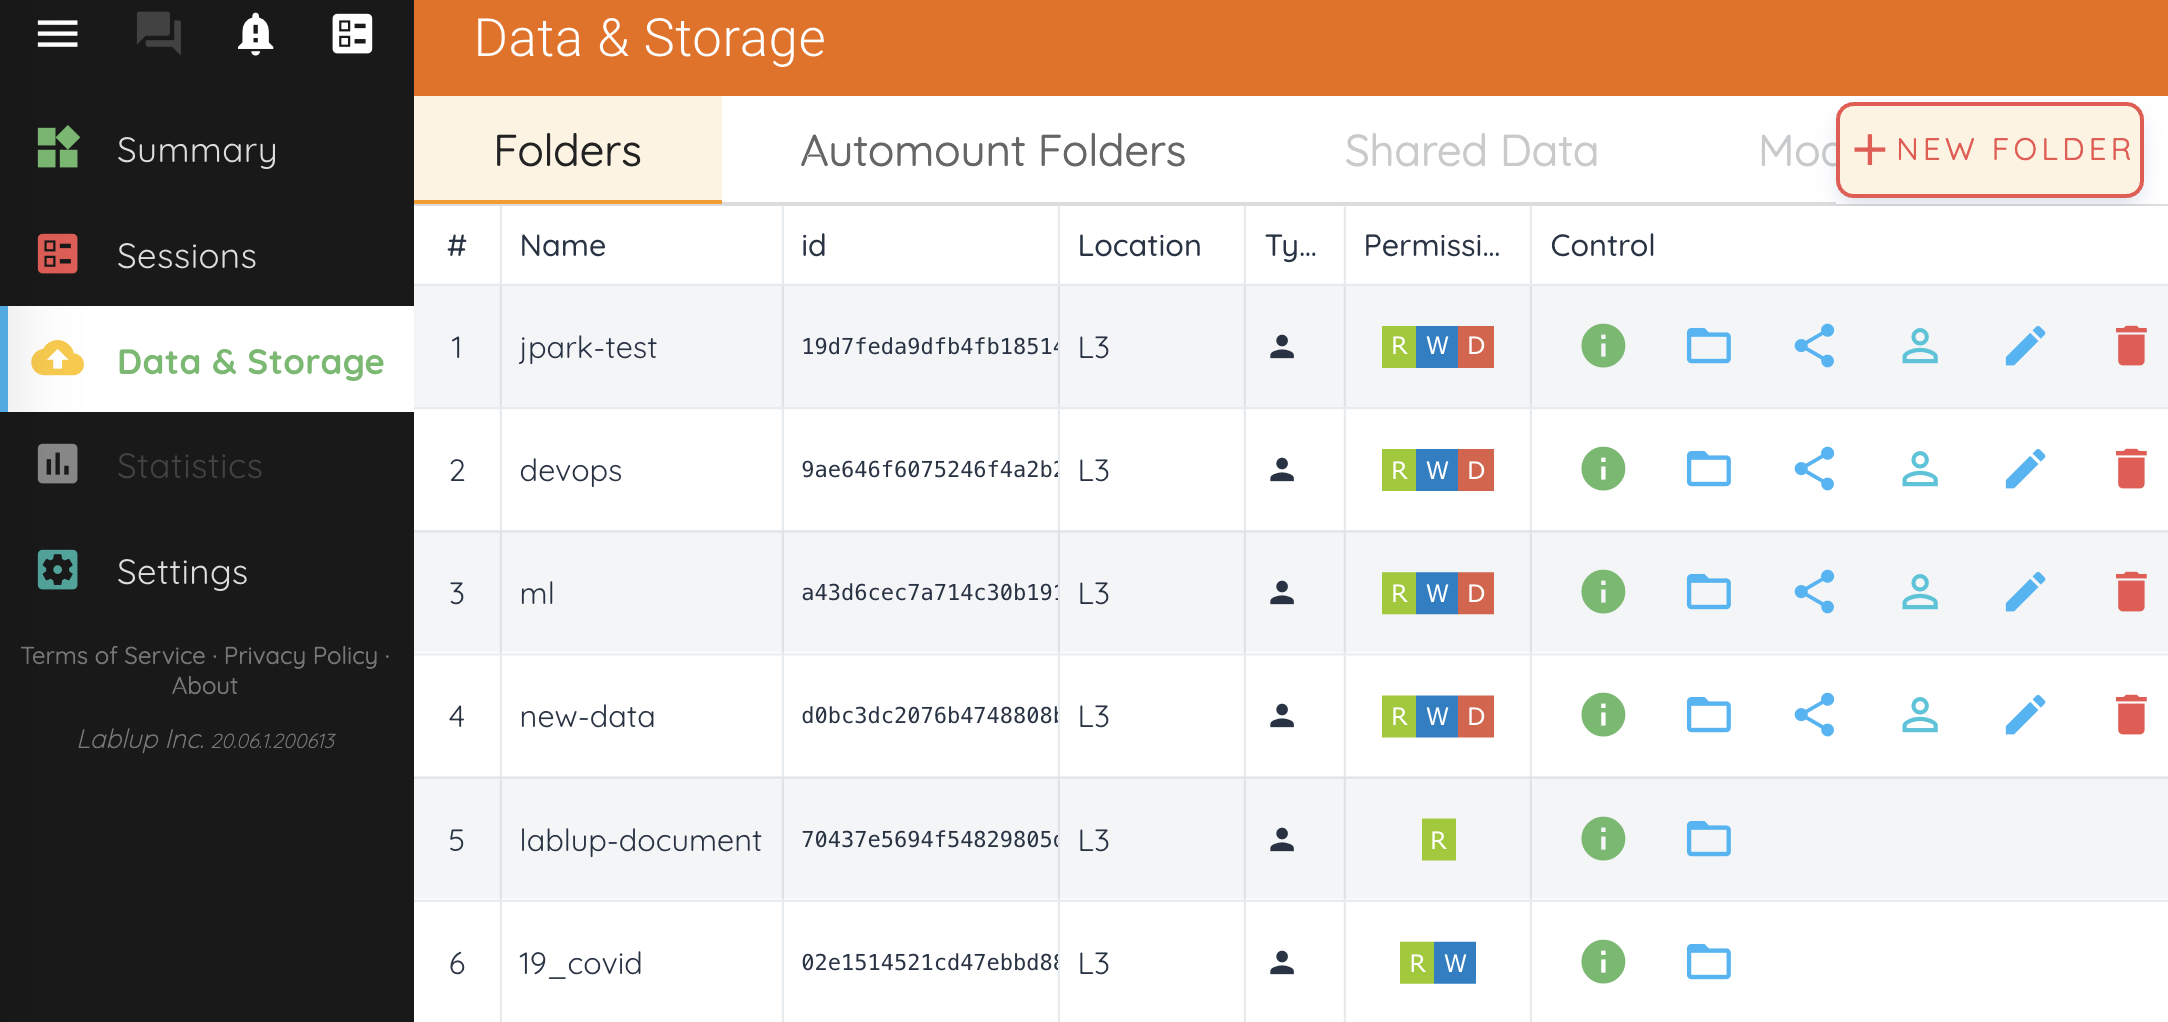This screenshot has width=2168, height=1022.
Task: Open ml folder file browser icon
Action: click(1709, 592)
